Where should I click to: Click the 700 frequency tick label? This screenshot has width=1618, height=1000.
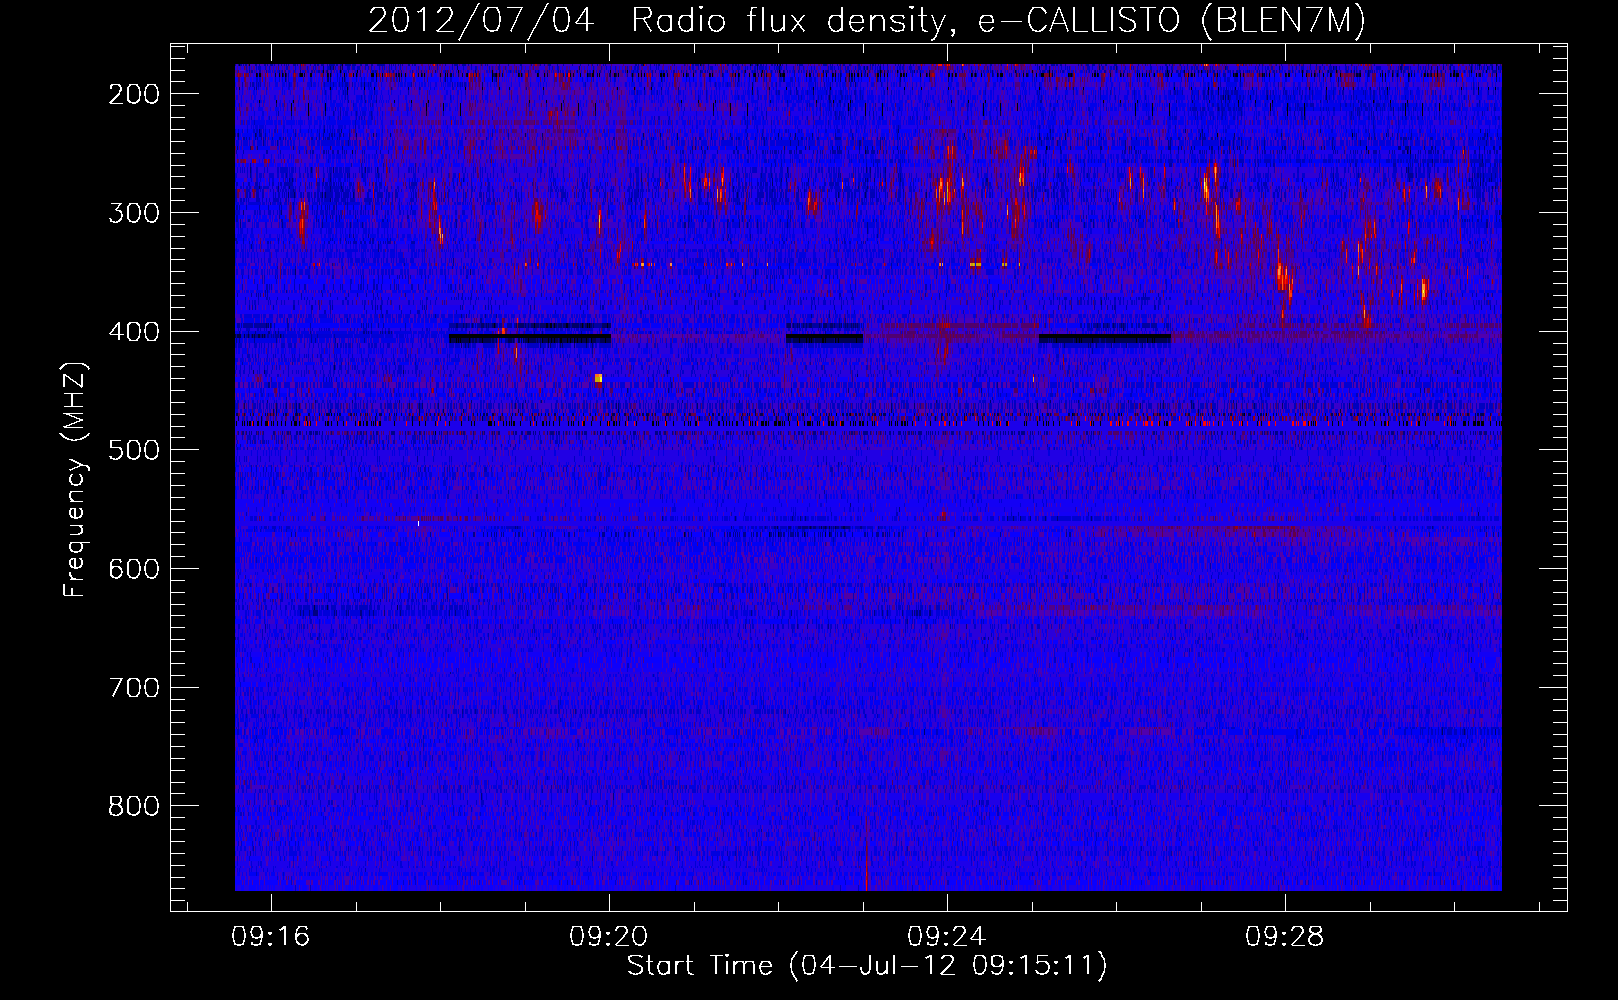pos(134,688)
